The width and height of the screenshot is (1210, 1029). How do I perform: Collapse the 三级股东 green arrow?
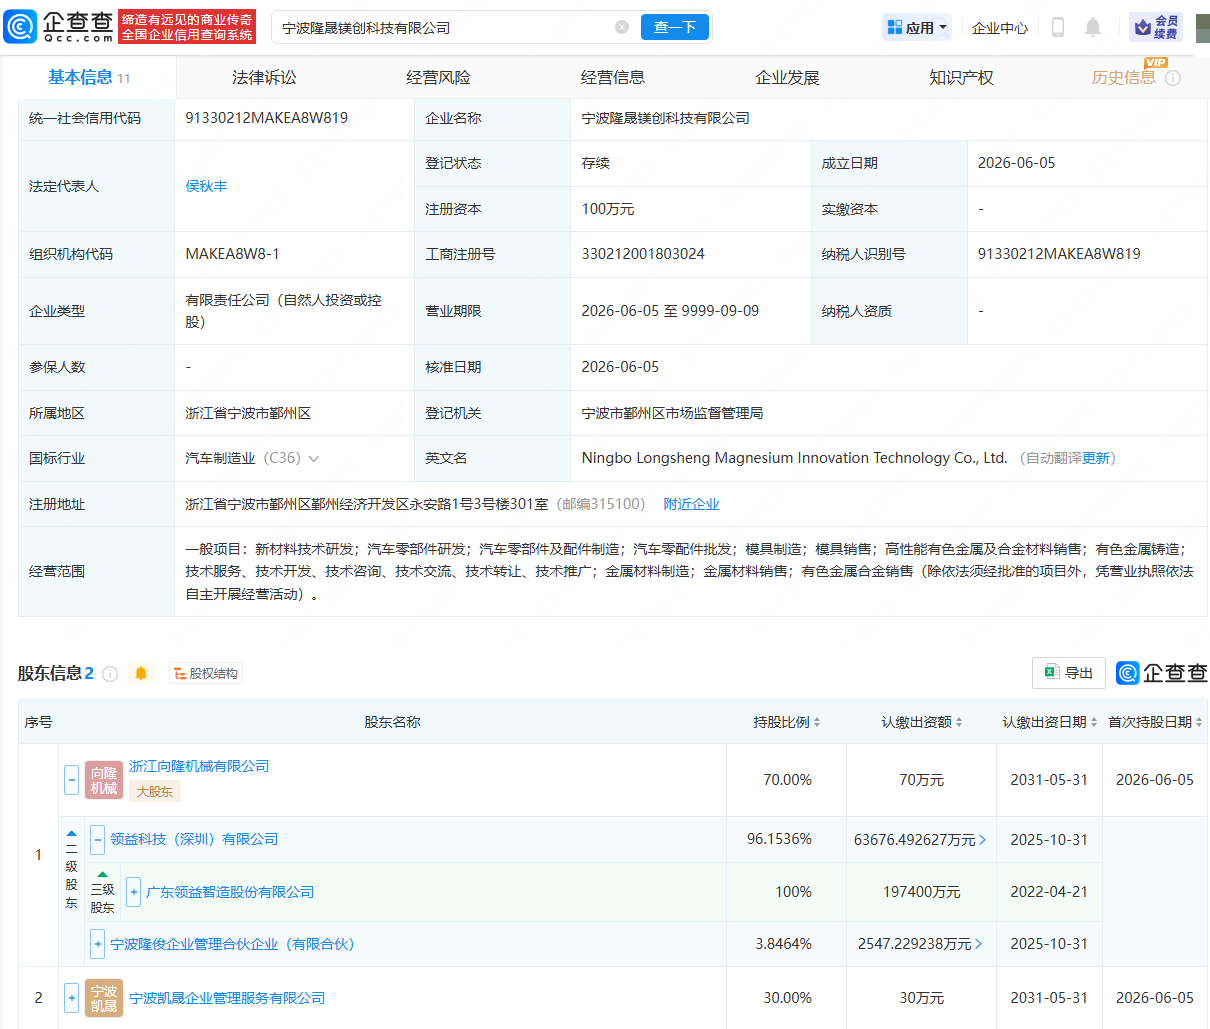(x=102, y=875)
